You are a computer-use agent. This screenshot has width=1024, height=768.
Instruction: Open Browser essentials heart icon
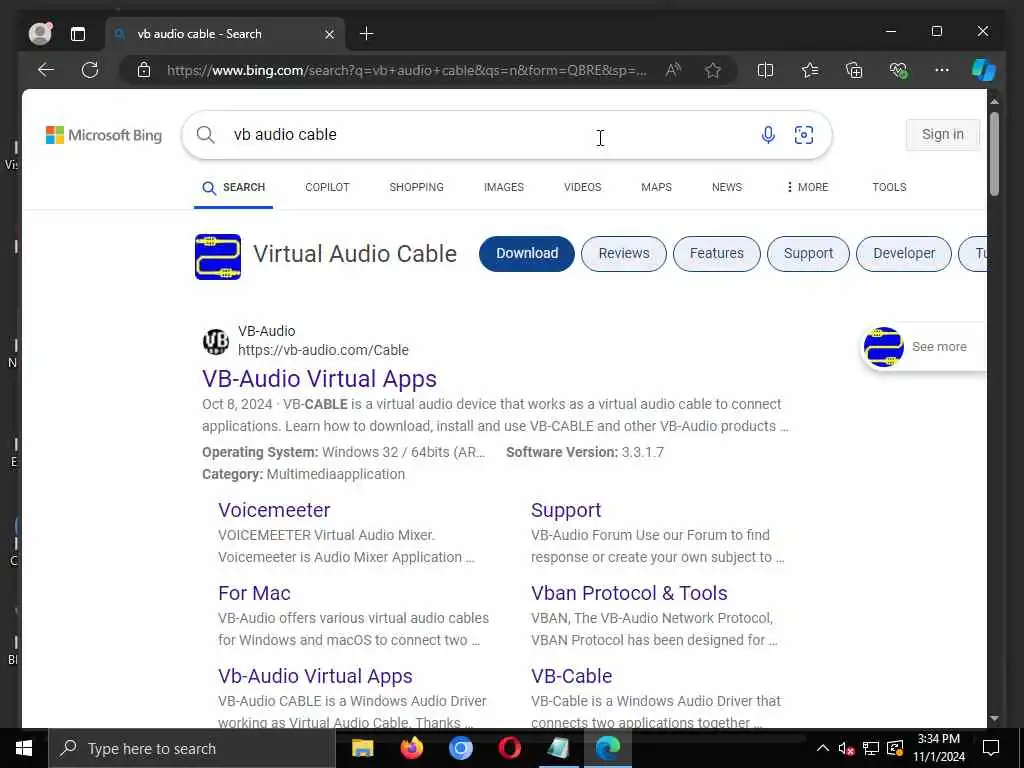pyautogui.click(x=899, y=70)
